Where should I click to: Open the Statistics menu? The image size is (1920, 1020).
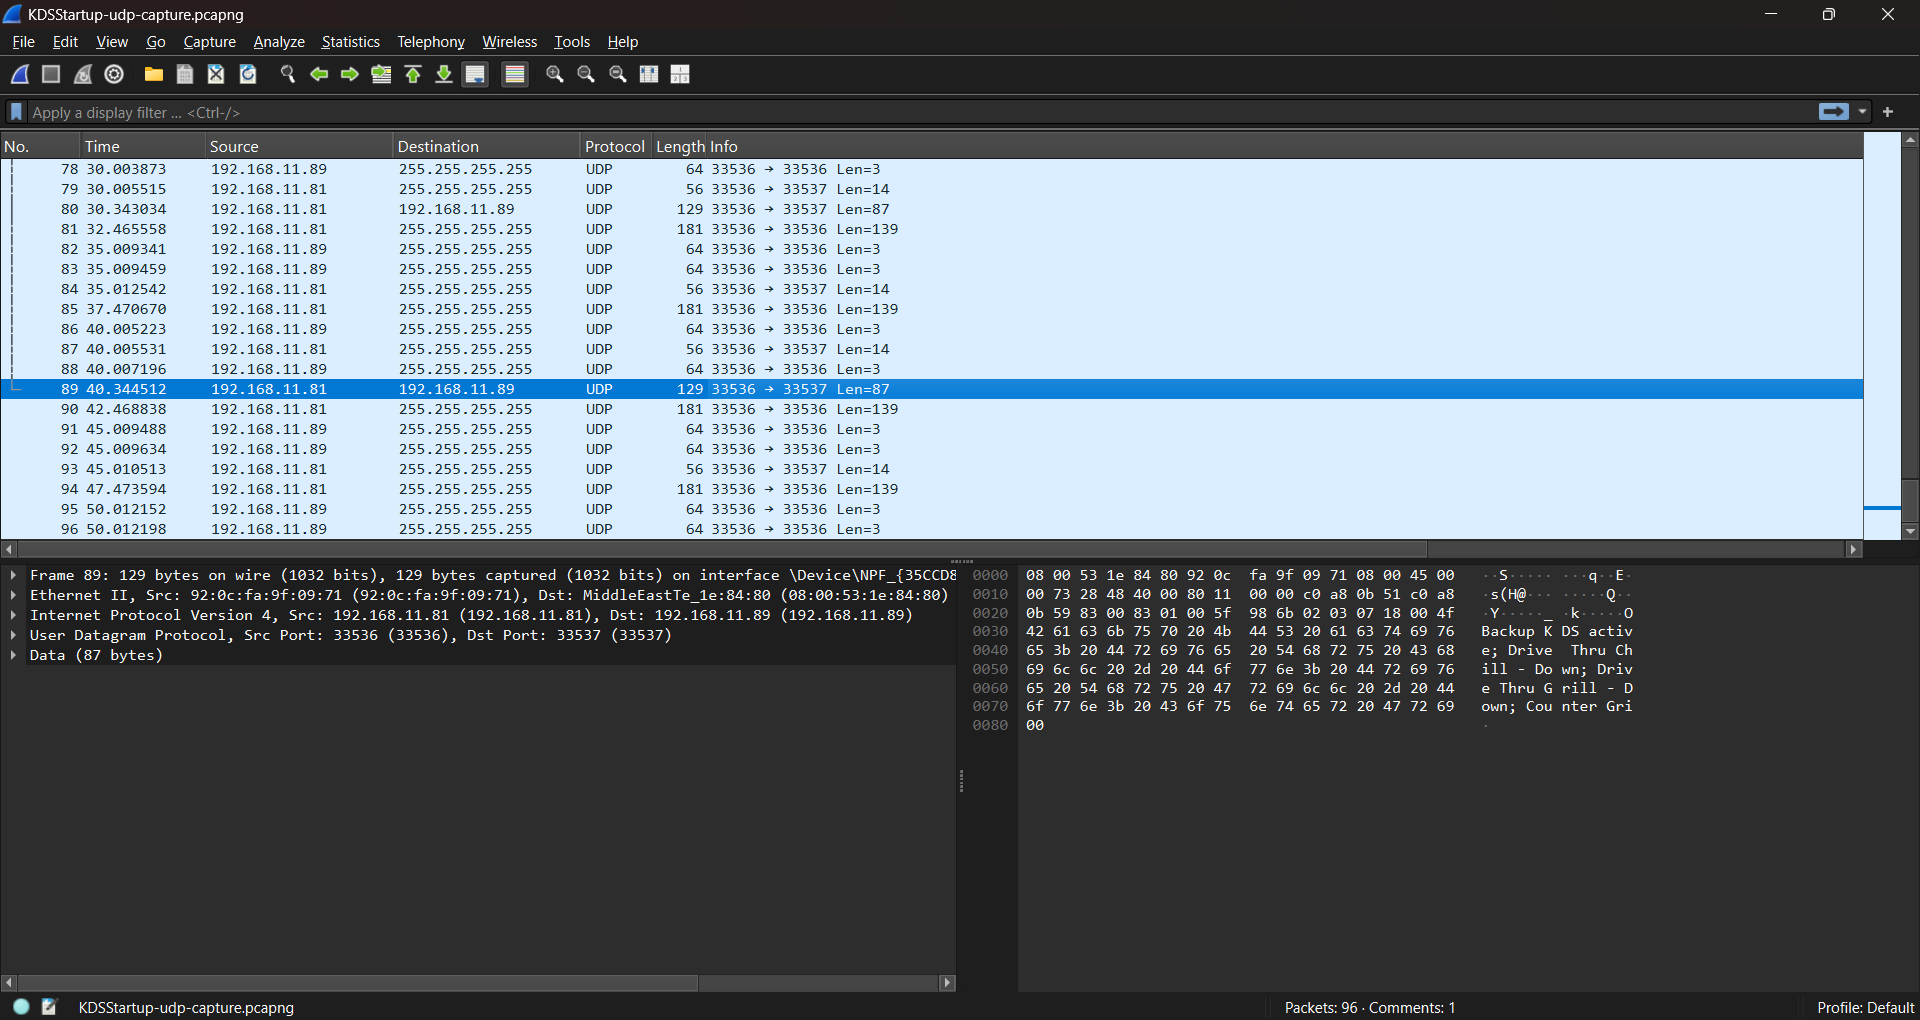[350, 42]
